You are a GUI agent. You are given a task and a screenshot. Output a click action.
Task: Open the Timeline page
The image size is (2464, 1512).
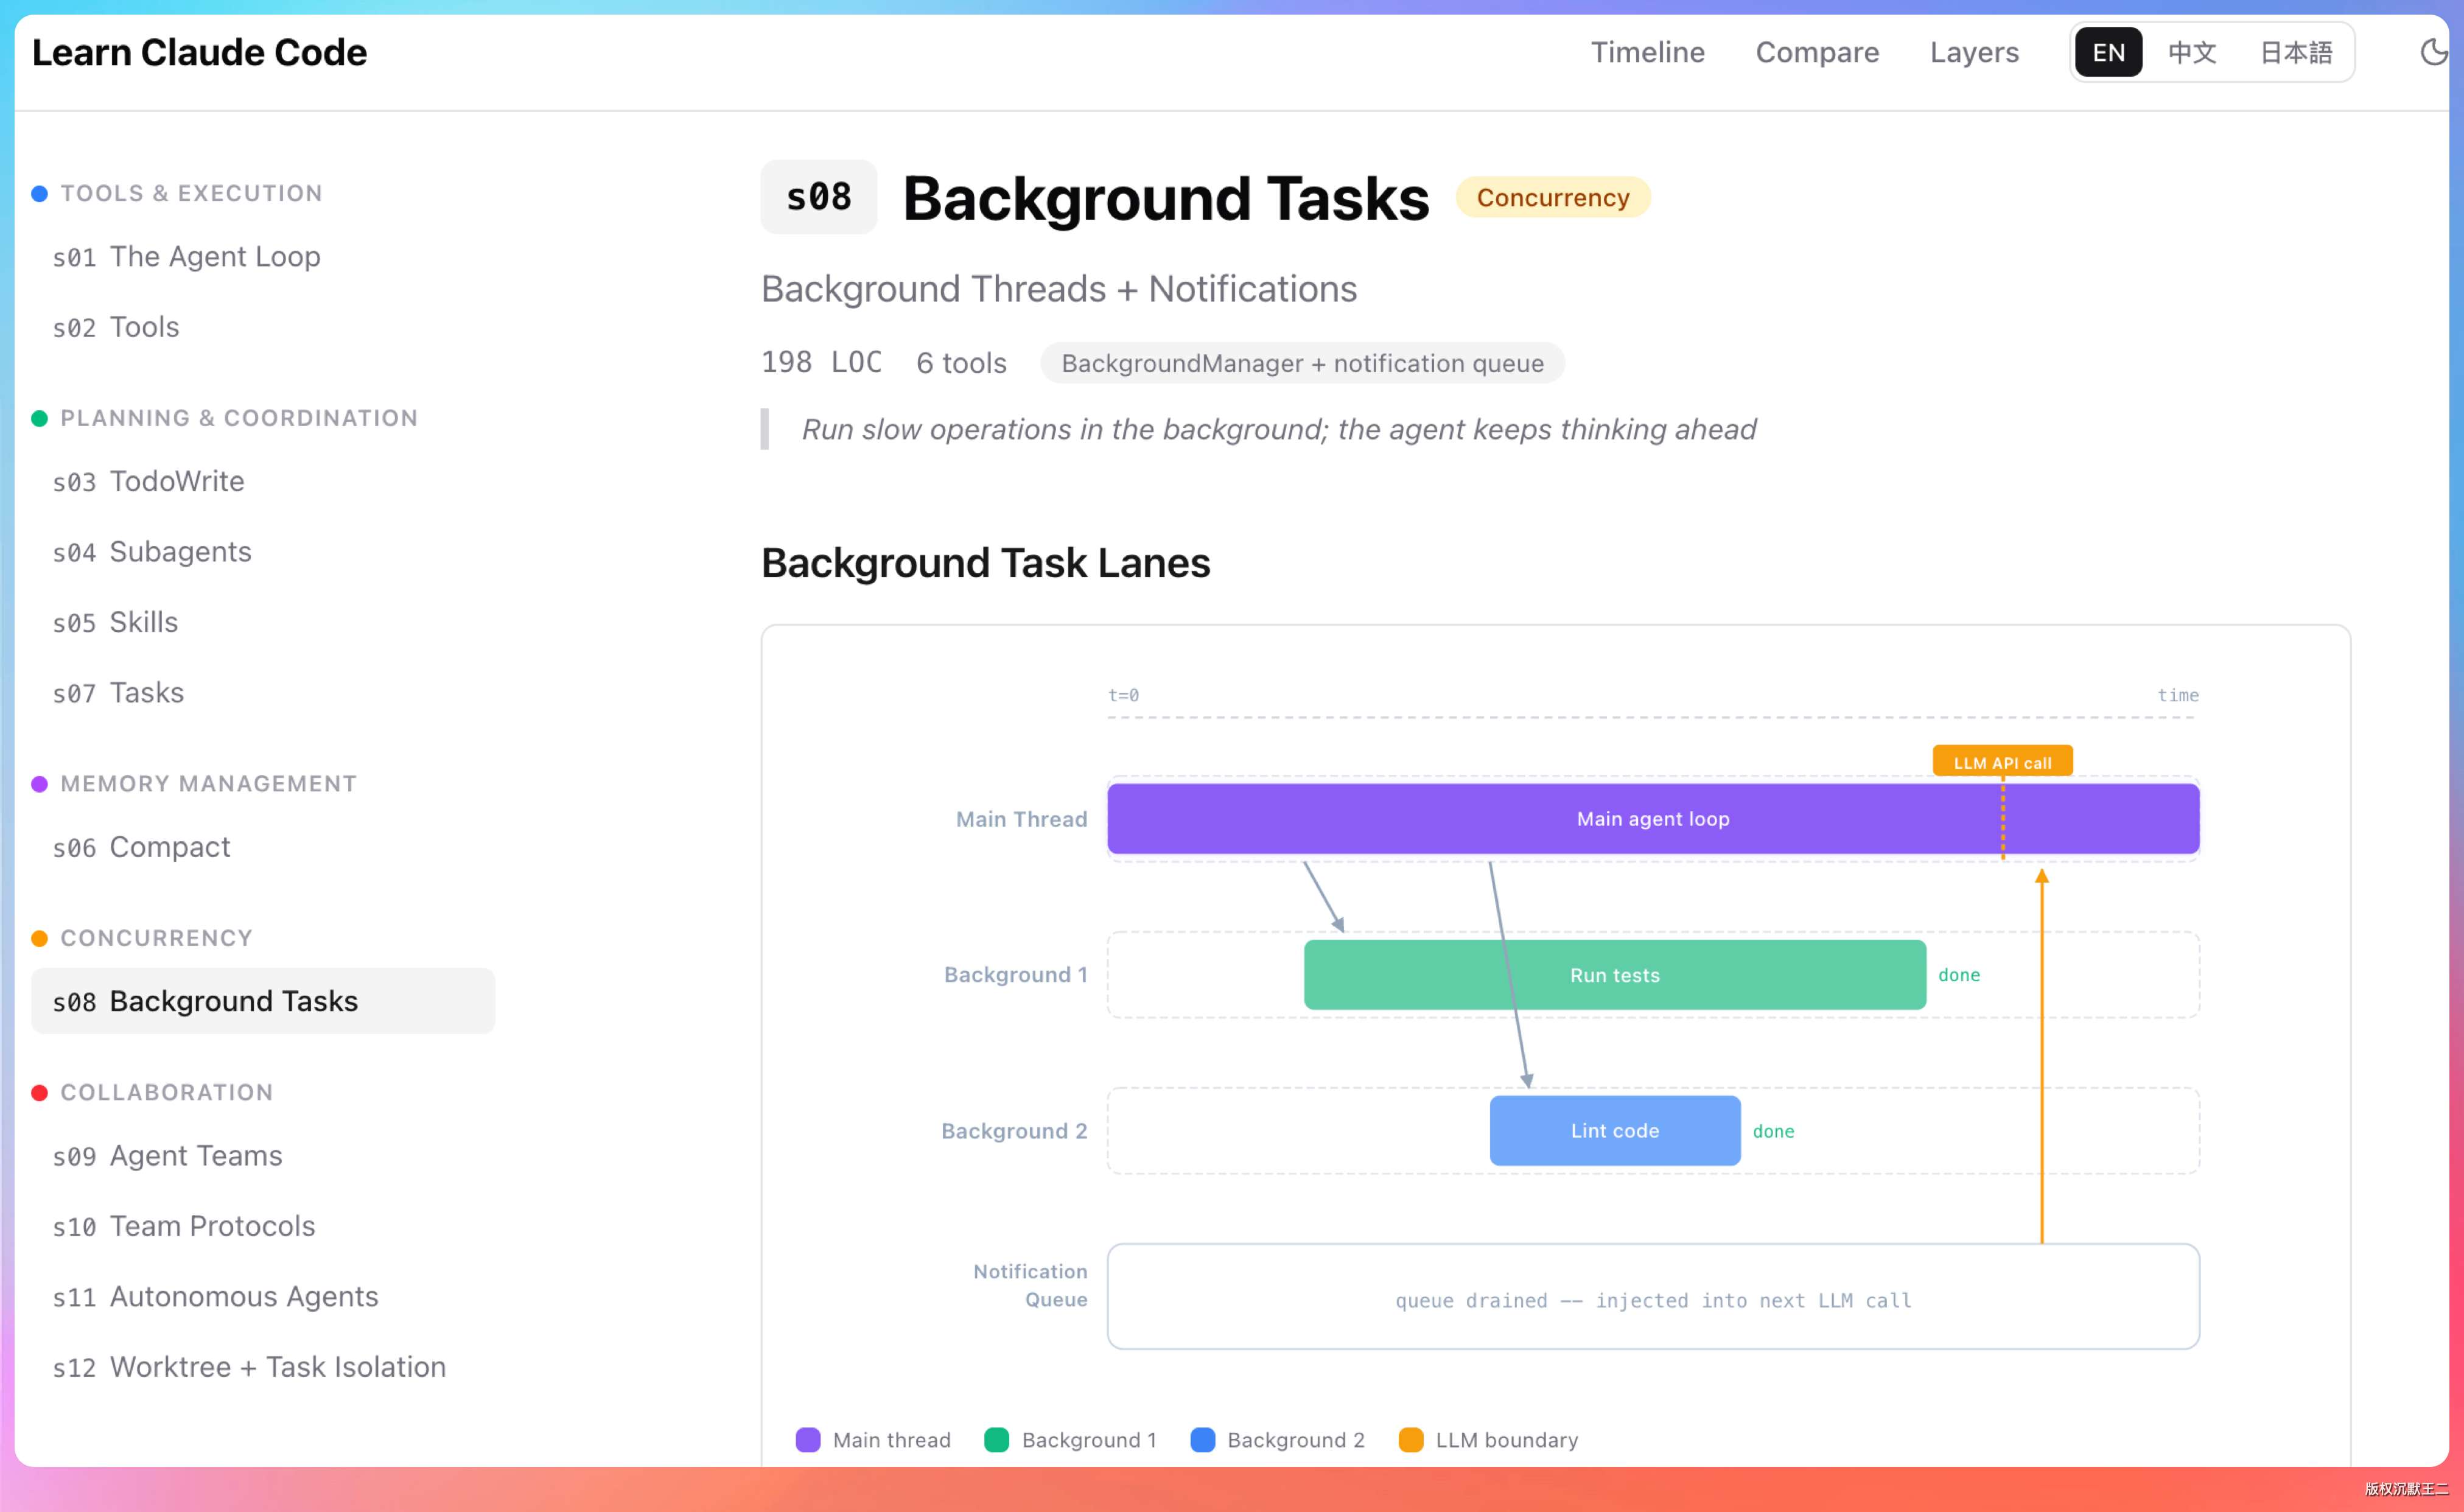[1647, 52]
